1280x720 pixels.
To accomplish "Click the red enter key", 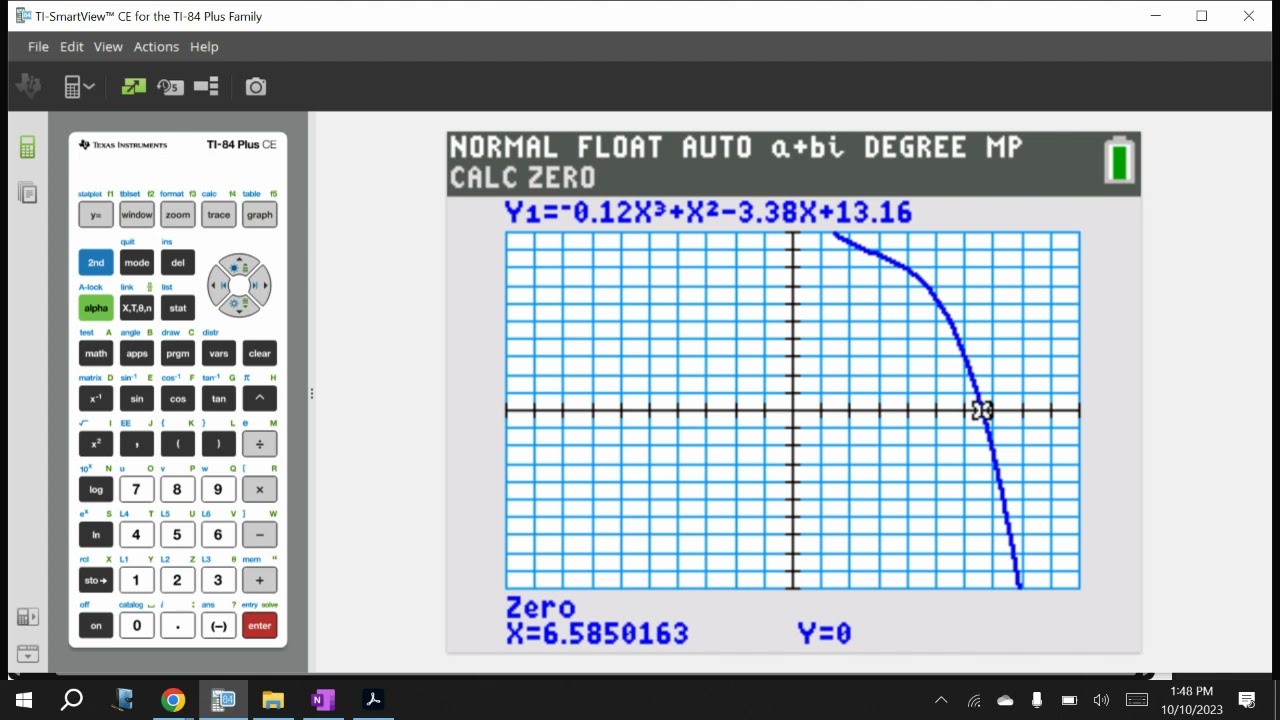I will pyautogui.click(x=260, y=626).
